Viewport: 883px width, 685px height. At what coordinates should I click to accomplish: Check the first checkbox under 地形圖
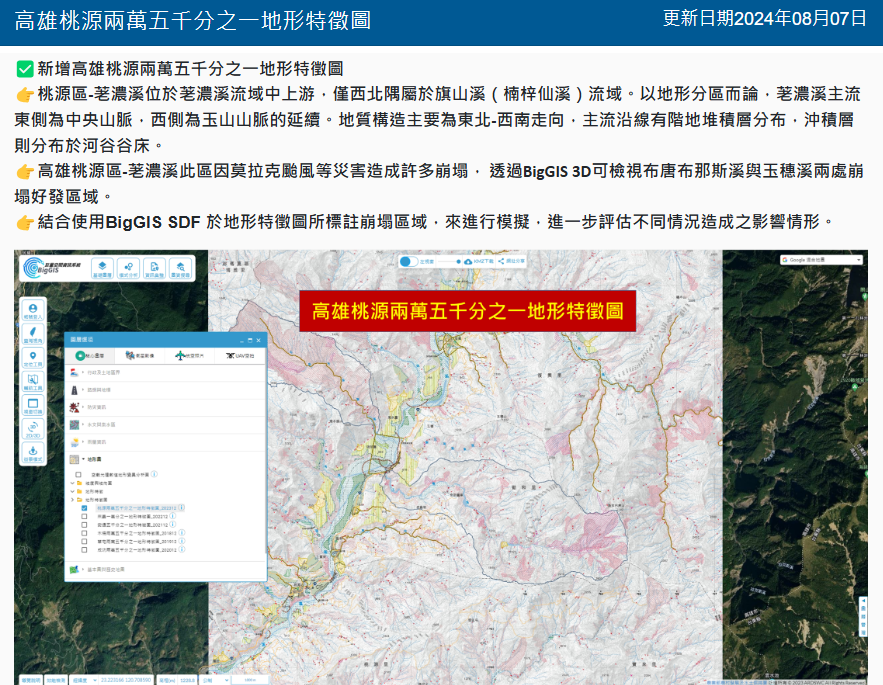pyautogui.click(x=78, y=474)
